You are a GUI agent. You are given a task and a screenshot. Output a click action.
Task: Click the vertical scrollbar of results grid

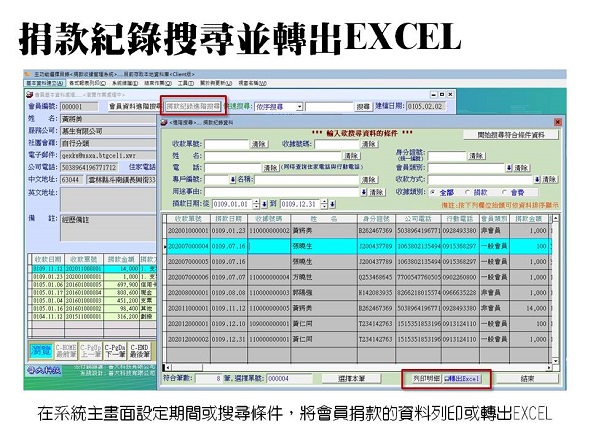[x=555, y=290]
